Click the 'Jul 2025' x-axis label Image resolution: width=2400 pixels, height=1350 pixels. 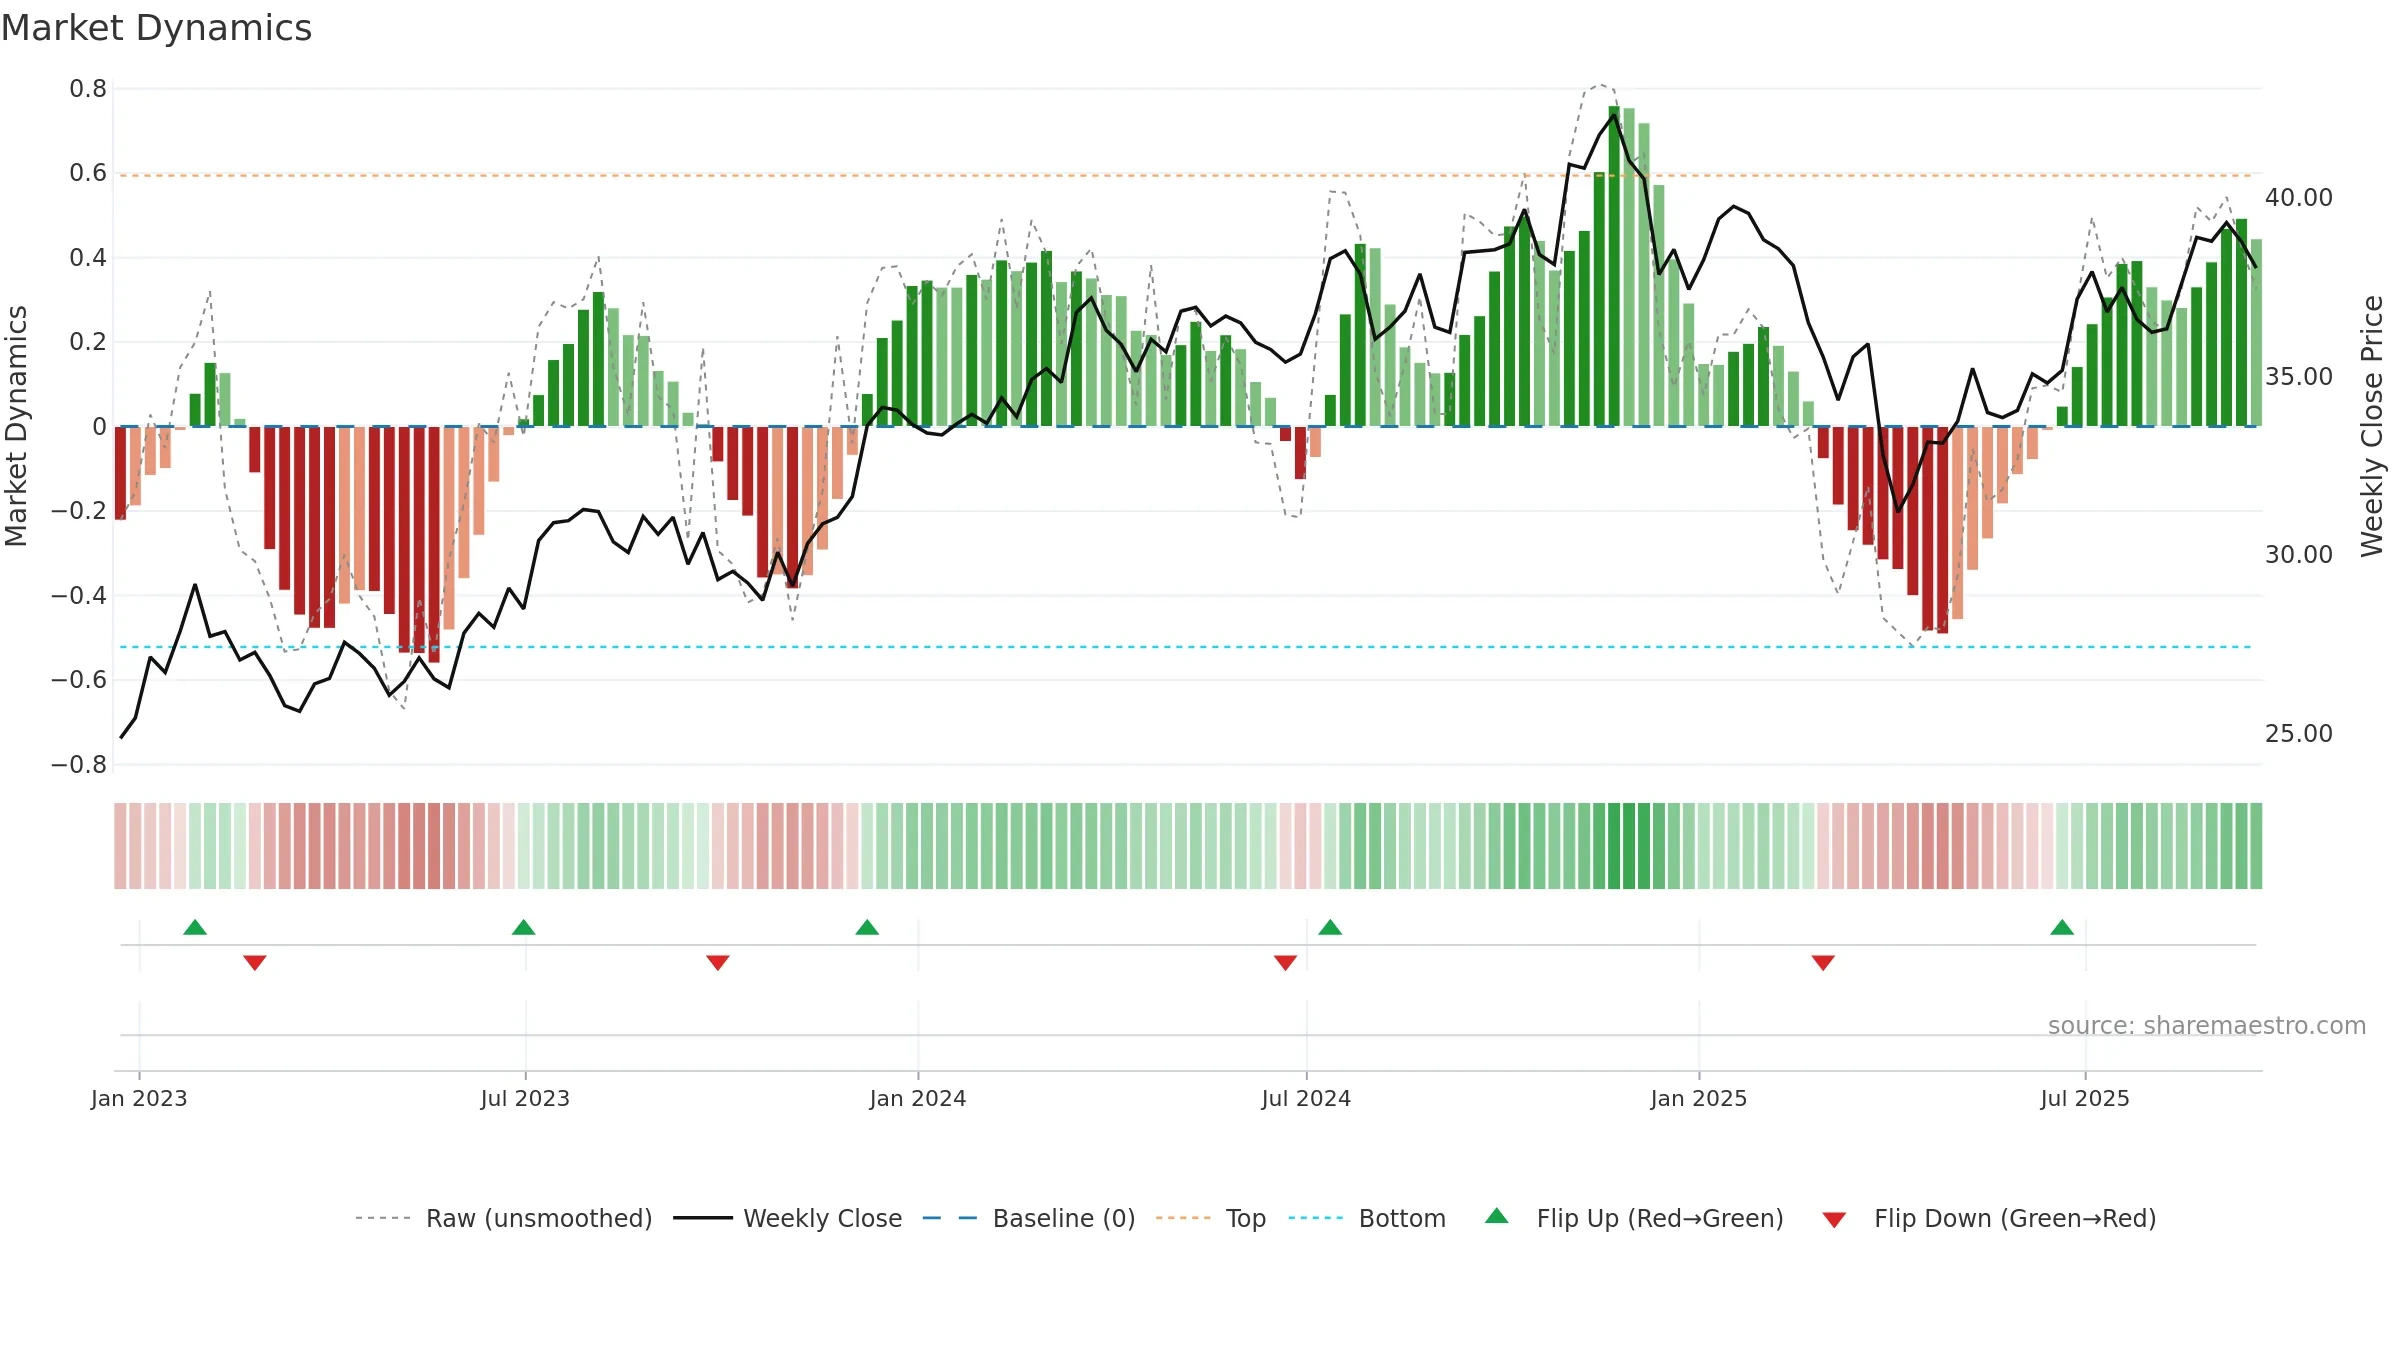tap(2085, 1098)
